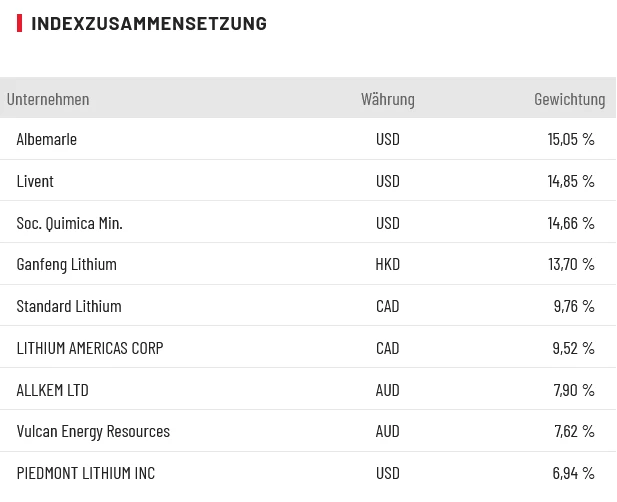Click the 7,62 % Vulcan Energy weighting
Screen dimensions: 617x502
click(x=573, y=431)
